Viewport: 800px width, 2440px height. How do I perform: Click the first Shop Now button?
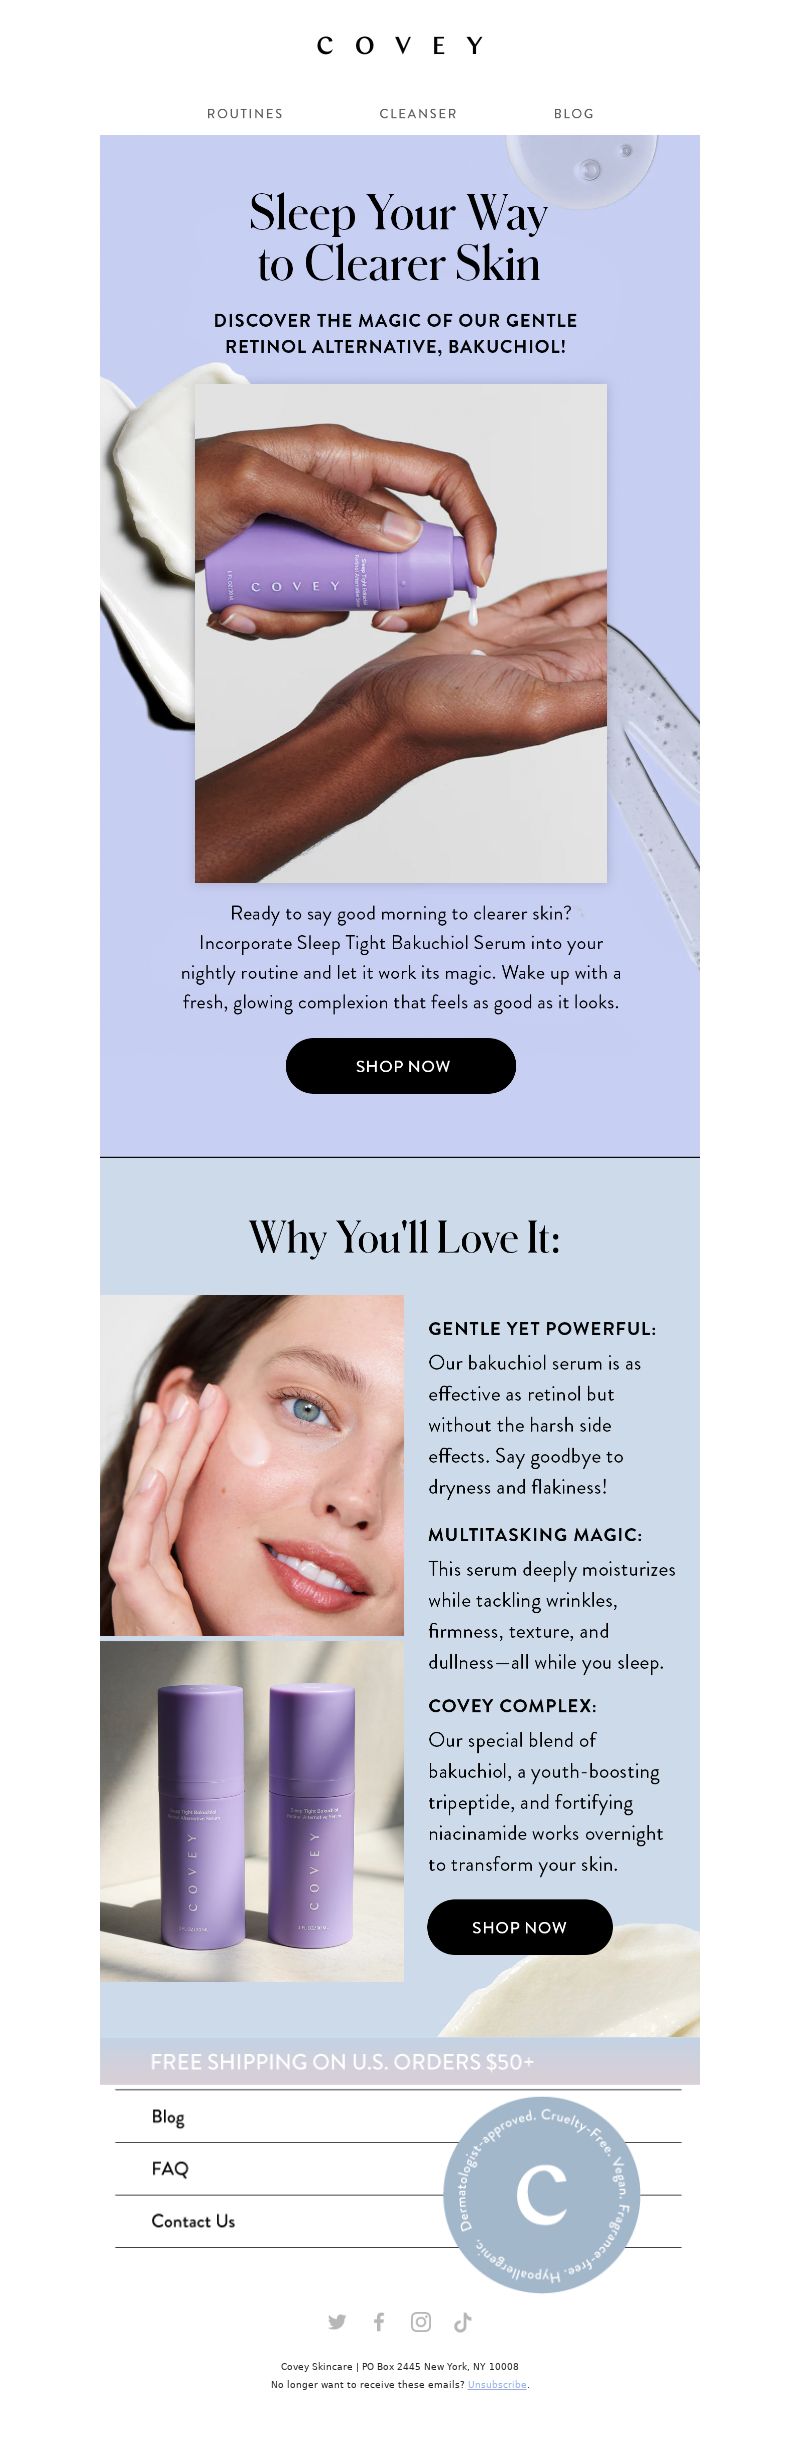(401, 1066)
